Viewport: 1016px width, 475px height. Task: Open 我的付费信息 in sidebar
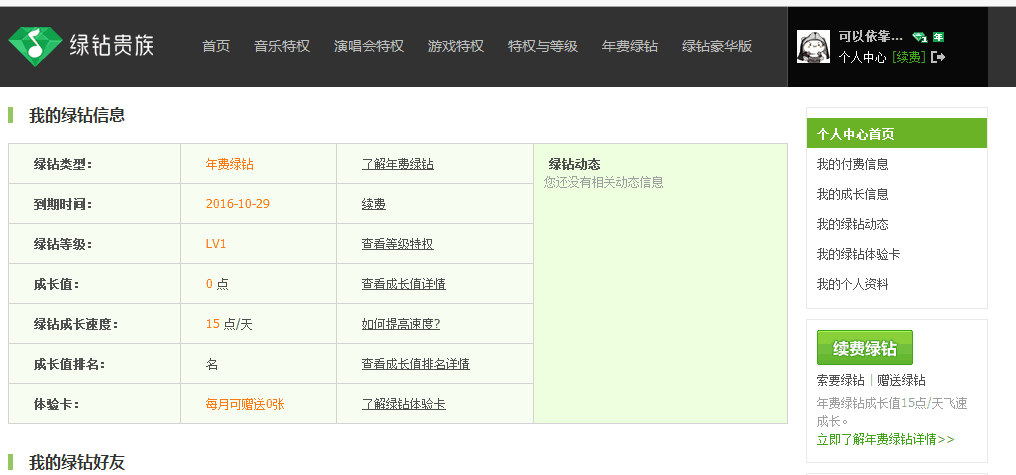[852, 165]
